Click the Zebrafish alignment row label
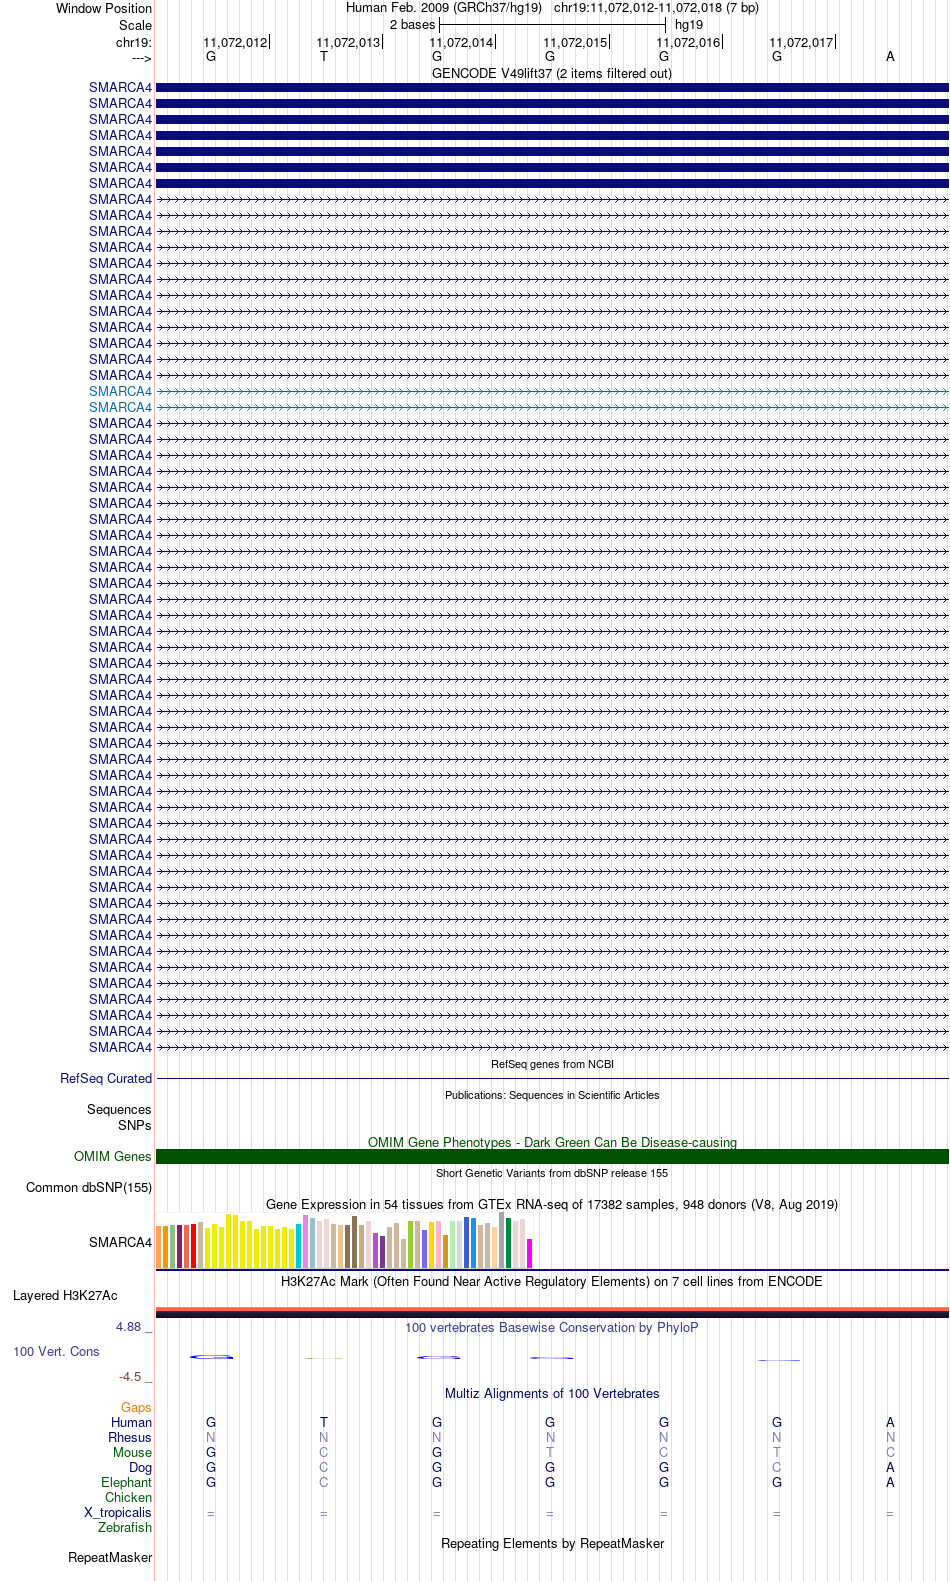The height and width of the screenshot is (1581, 950). (x=125, y=1528)
